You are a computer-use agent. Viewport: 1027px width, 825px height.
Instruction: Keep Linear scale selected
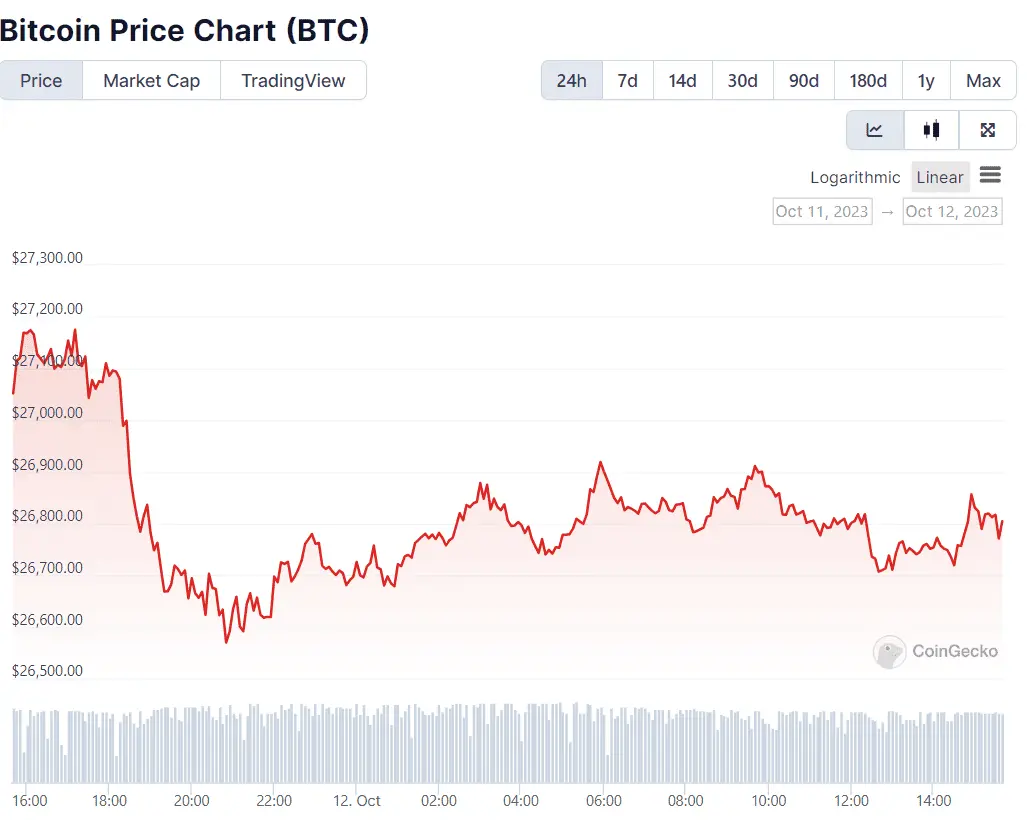pyautogui.click(x=939, y=177)
